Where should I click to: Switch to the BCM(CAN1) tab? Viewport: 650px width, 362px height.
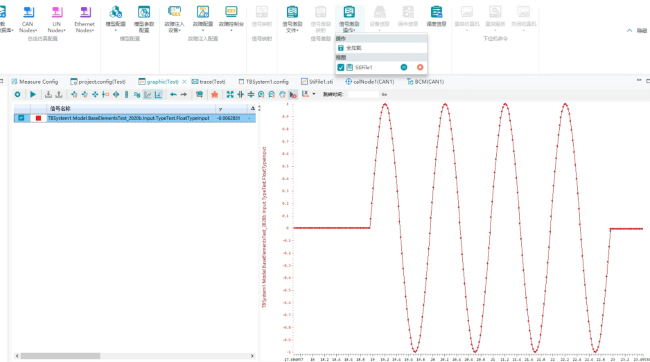tap(425, 82)
